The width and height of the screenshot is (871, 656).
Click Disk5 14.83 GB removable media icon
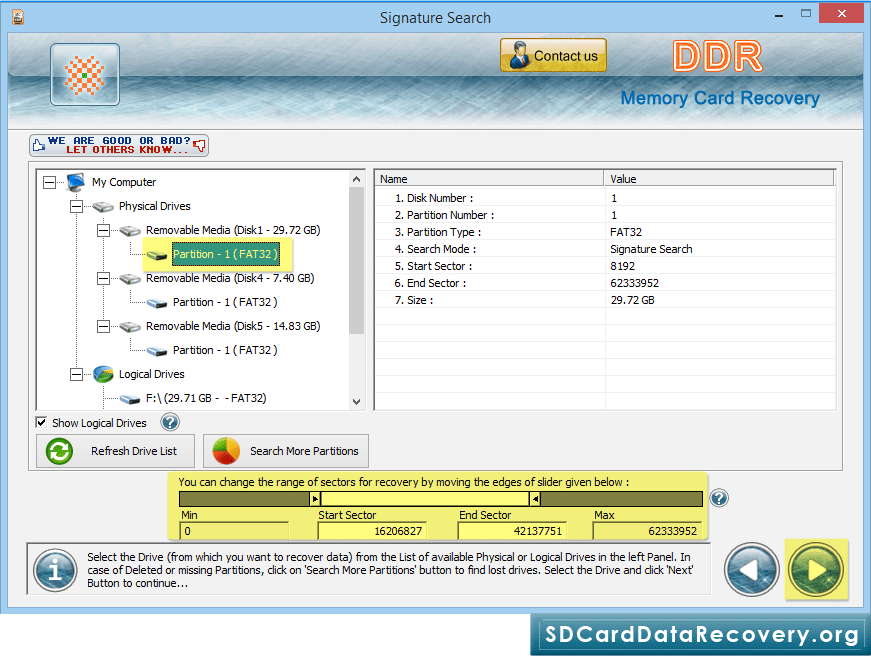click(x=130, y=327)
